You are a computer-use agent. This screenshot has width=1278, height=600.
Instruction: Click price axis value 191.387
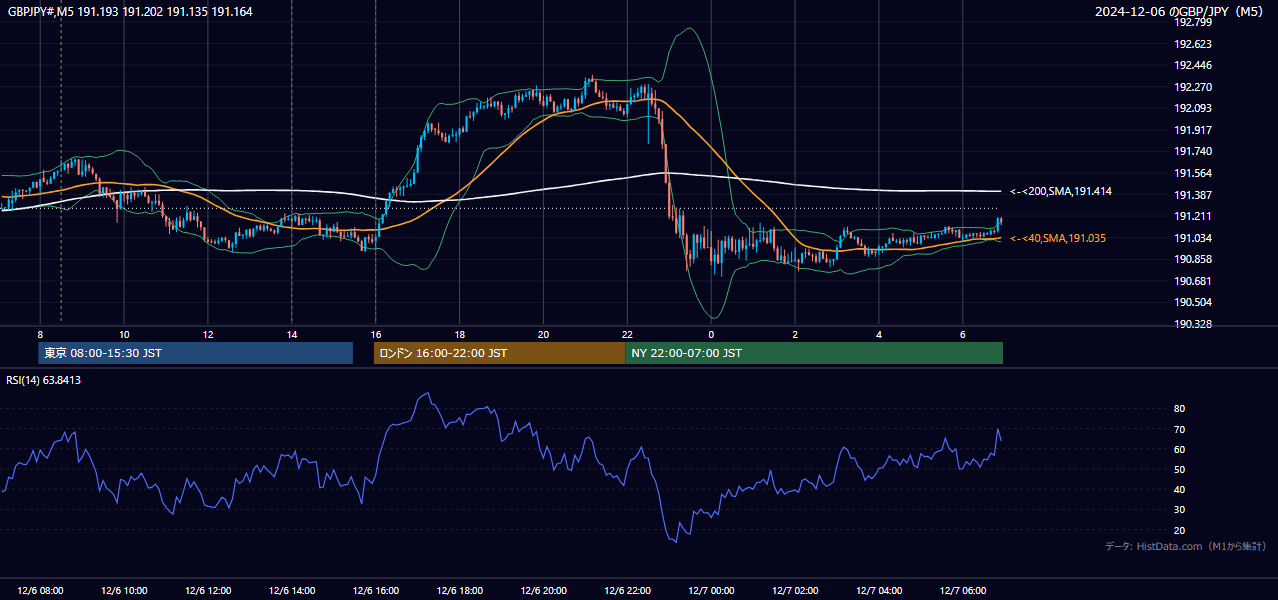(x=1193, y=195)
